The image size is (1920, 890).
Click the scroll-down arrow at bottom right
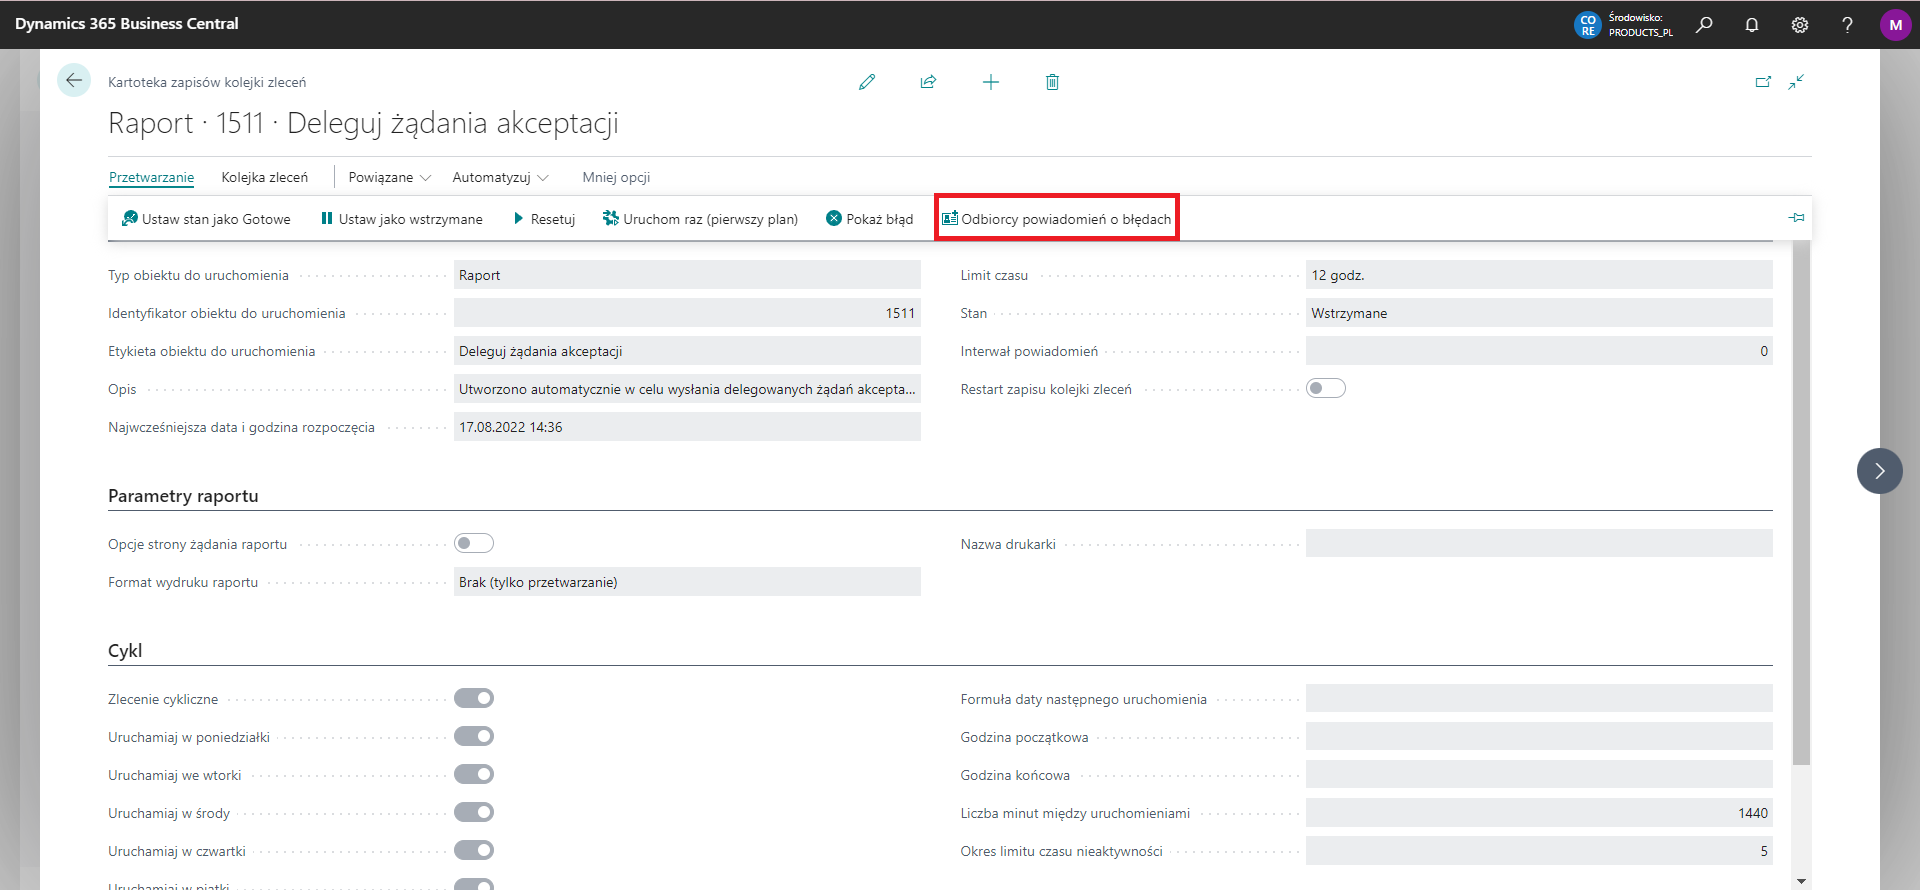tap(1801, 881)
